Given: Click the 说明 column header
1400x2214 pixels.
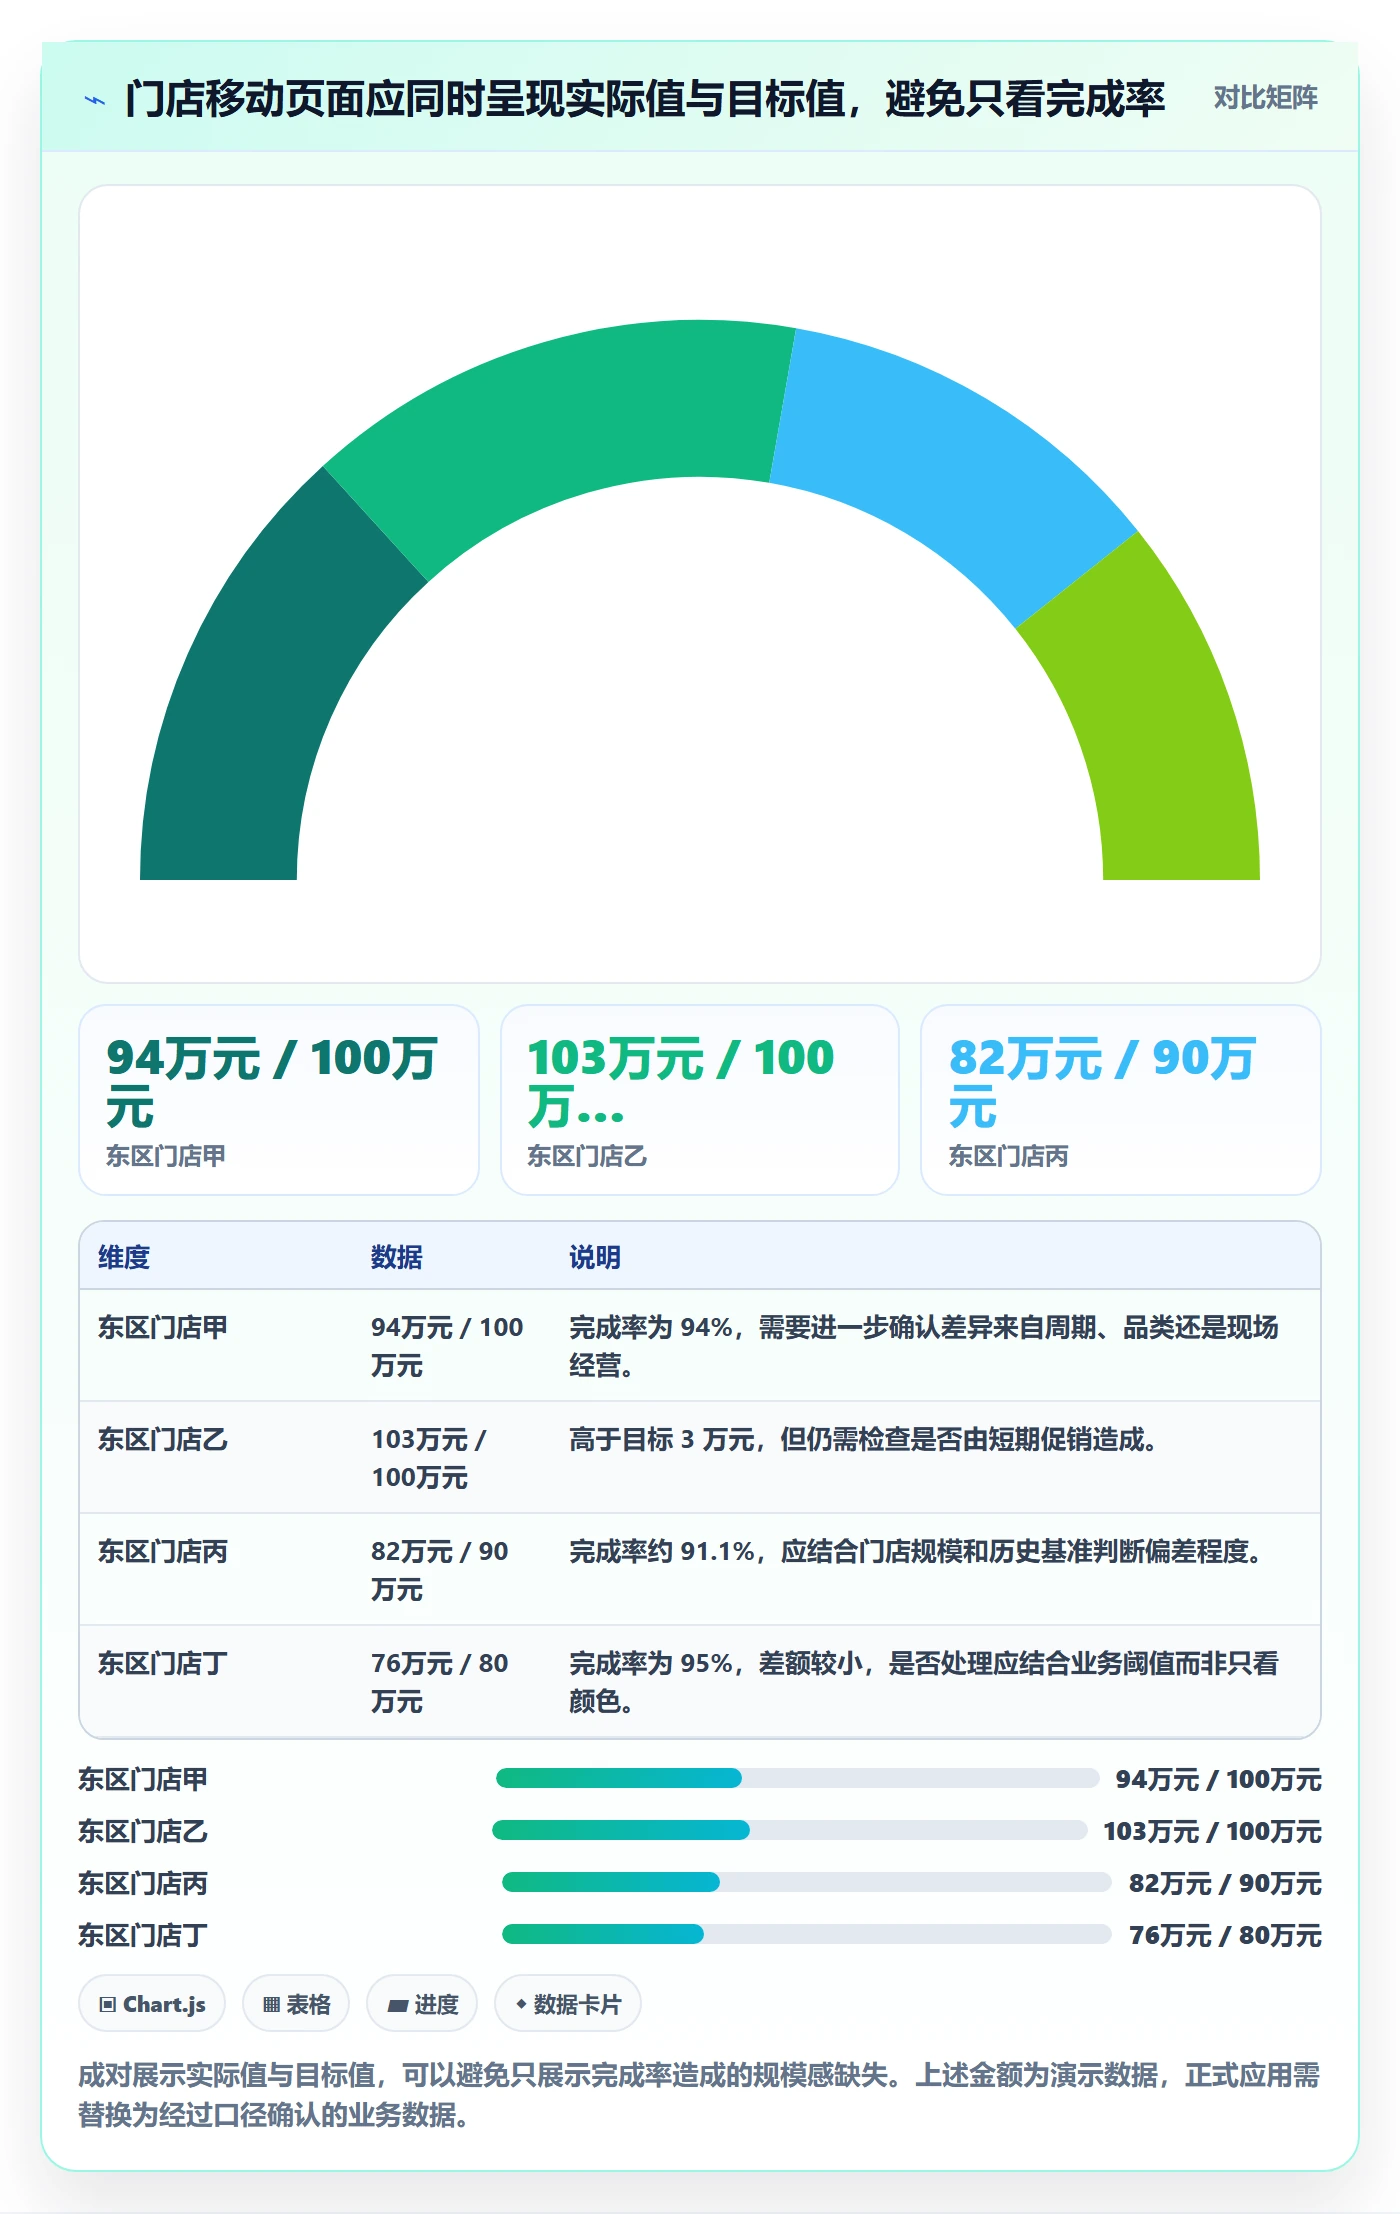Looking at the screenshot, I should click(595, 1257).
